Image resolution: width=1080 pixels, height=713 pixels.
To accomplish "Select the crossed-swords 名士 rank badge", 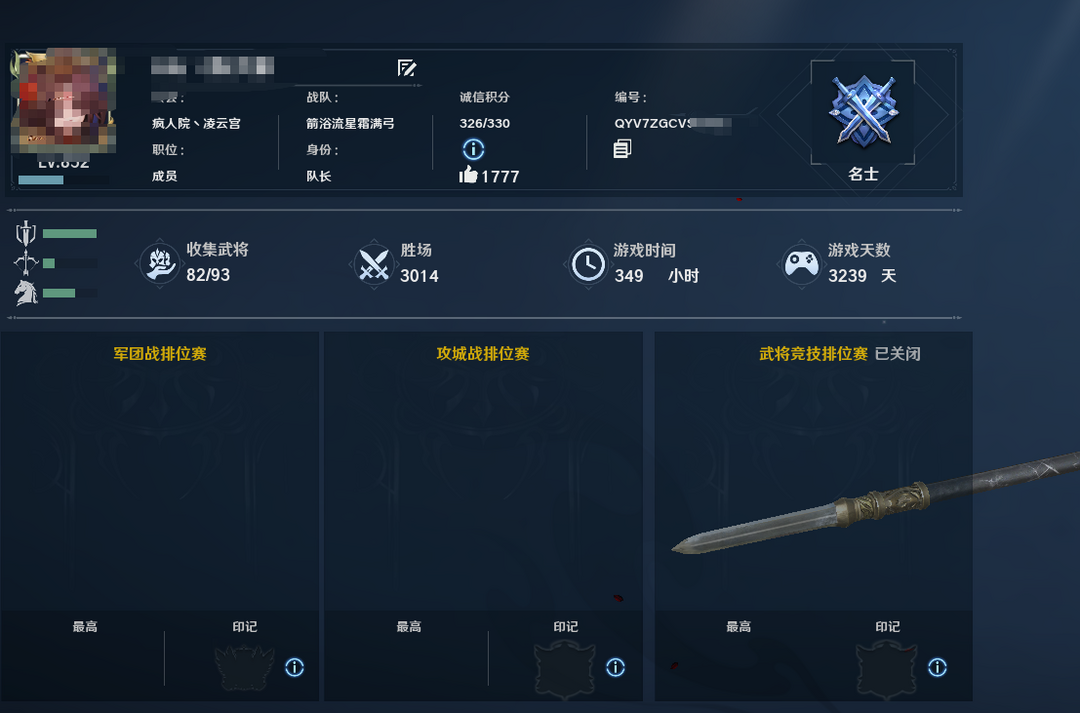I will [863, 111].
